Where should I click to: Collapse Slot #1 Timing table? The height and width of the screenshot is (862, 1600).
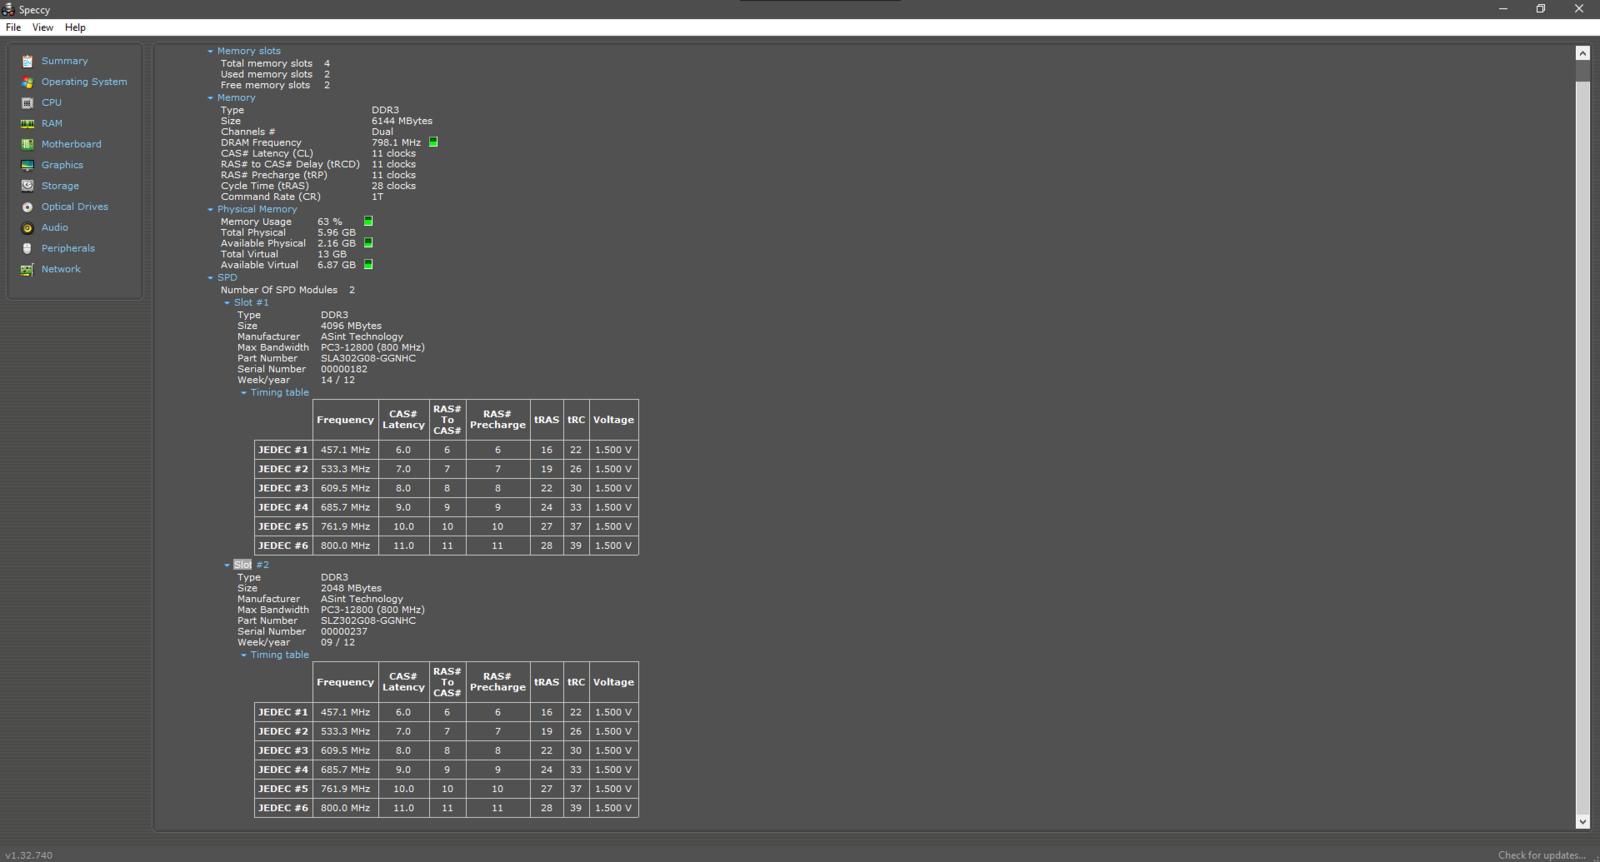coord(243,393)
